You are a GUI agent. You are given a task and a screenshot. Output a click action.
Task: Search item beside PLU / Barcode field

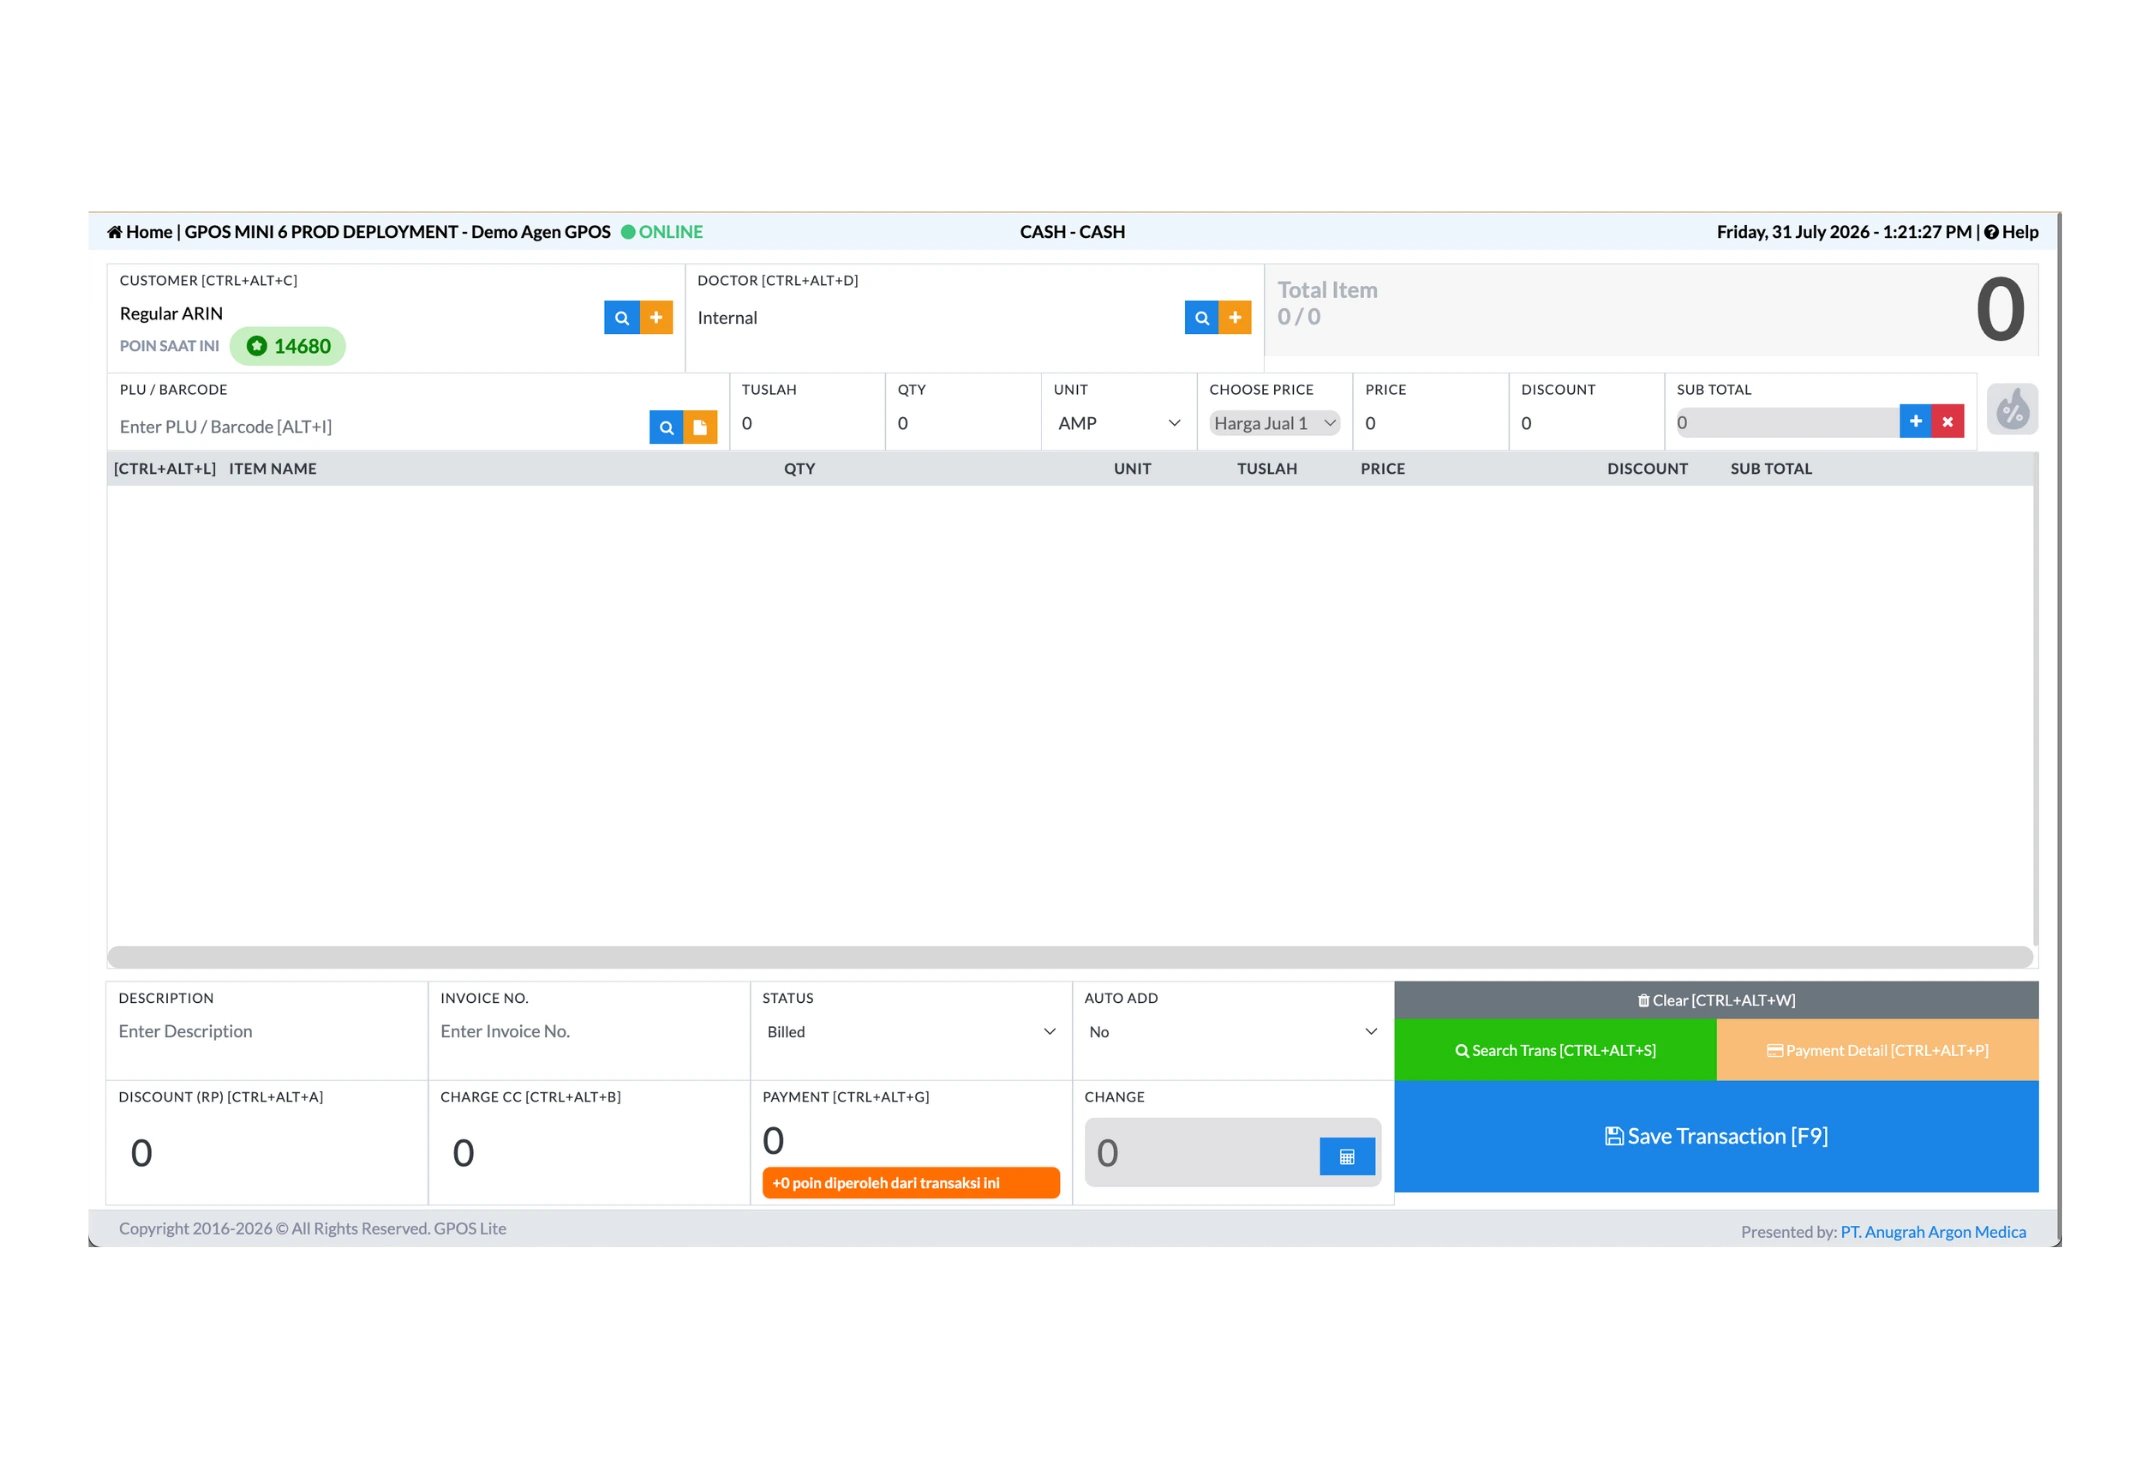pos(666,427)
